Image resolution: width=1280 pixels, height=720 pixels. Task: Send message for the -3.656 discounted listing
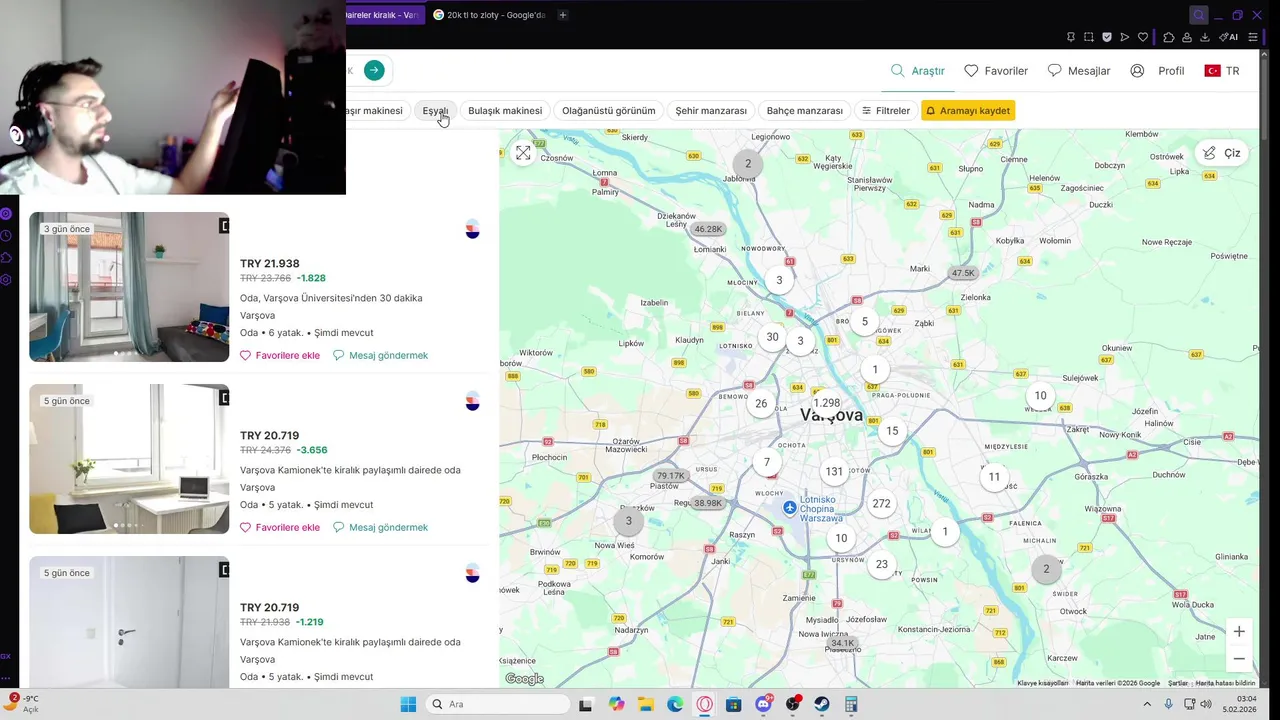(380, 527)
